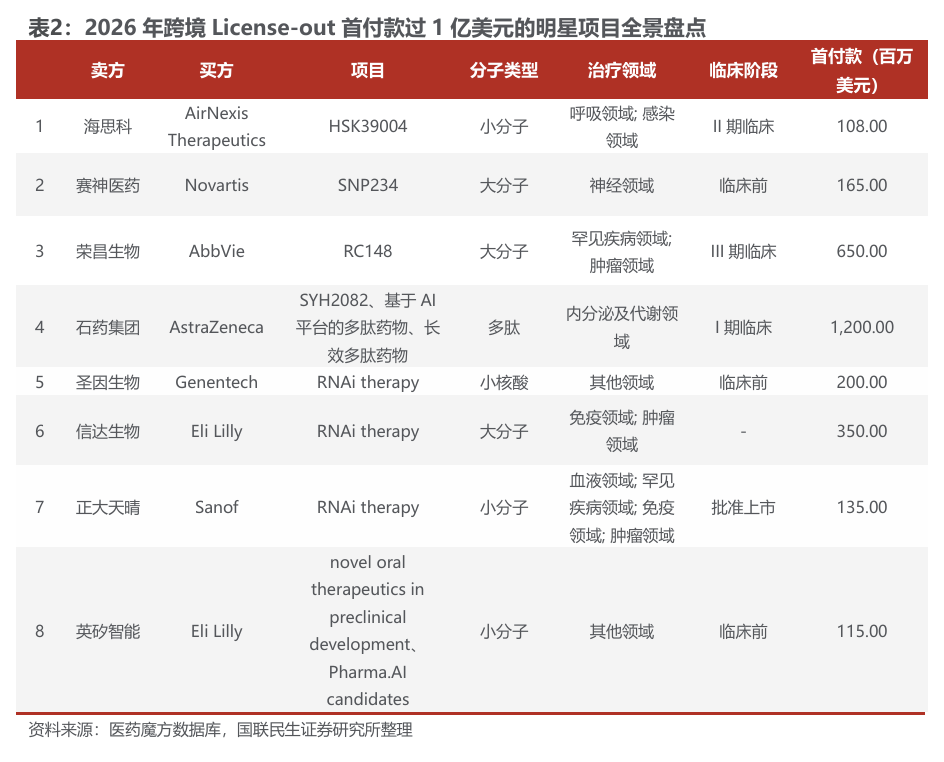Select the HSK39004 project cell
Image resolution: width=944 pixels, height=762 pixels.
[x=367, y=127]
